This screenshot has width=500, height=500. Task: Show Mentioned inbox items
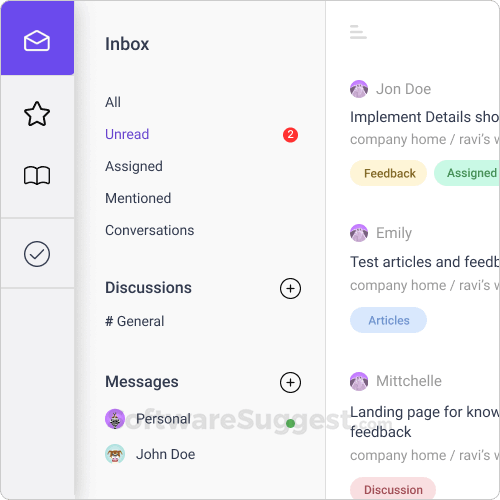coord(138,198)
